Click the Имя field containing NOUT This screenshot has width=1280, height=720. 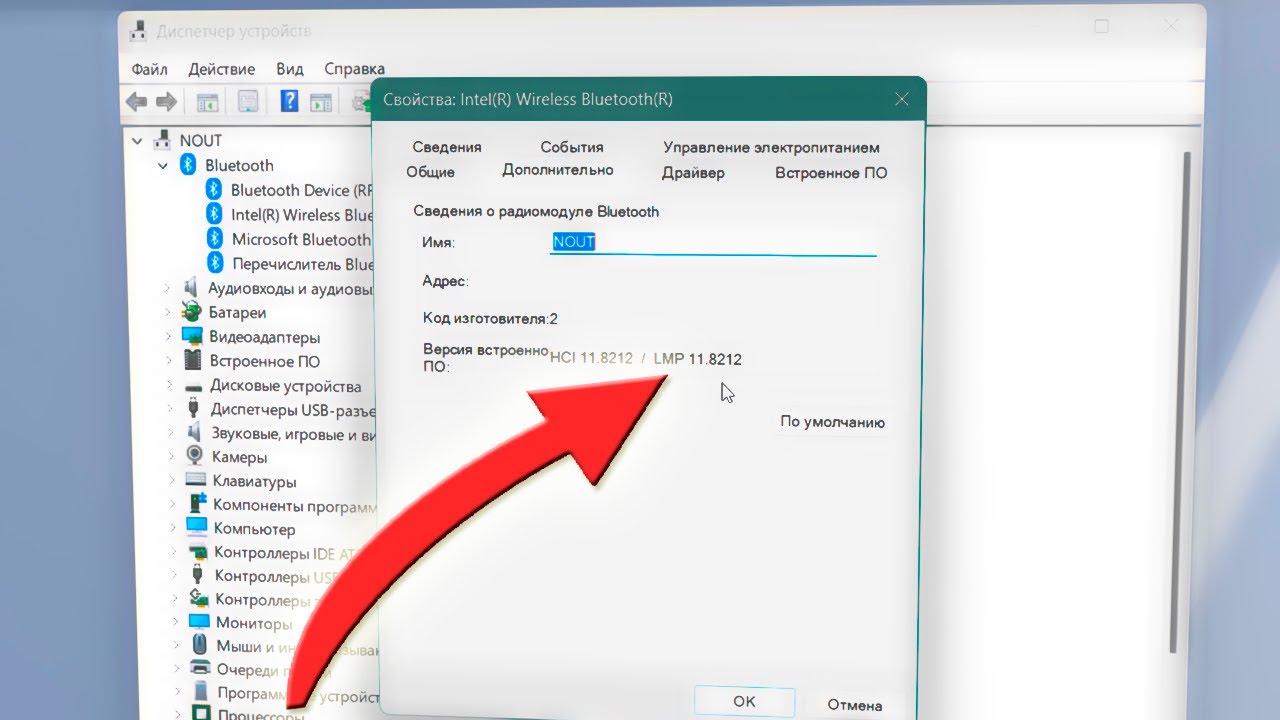pos(713,242)
